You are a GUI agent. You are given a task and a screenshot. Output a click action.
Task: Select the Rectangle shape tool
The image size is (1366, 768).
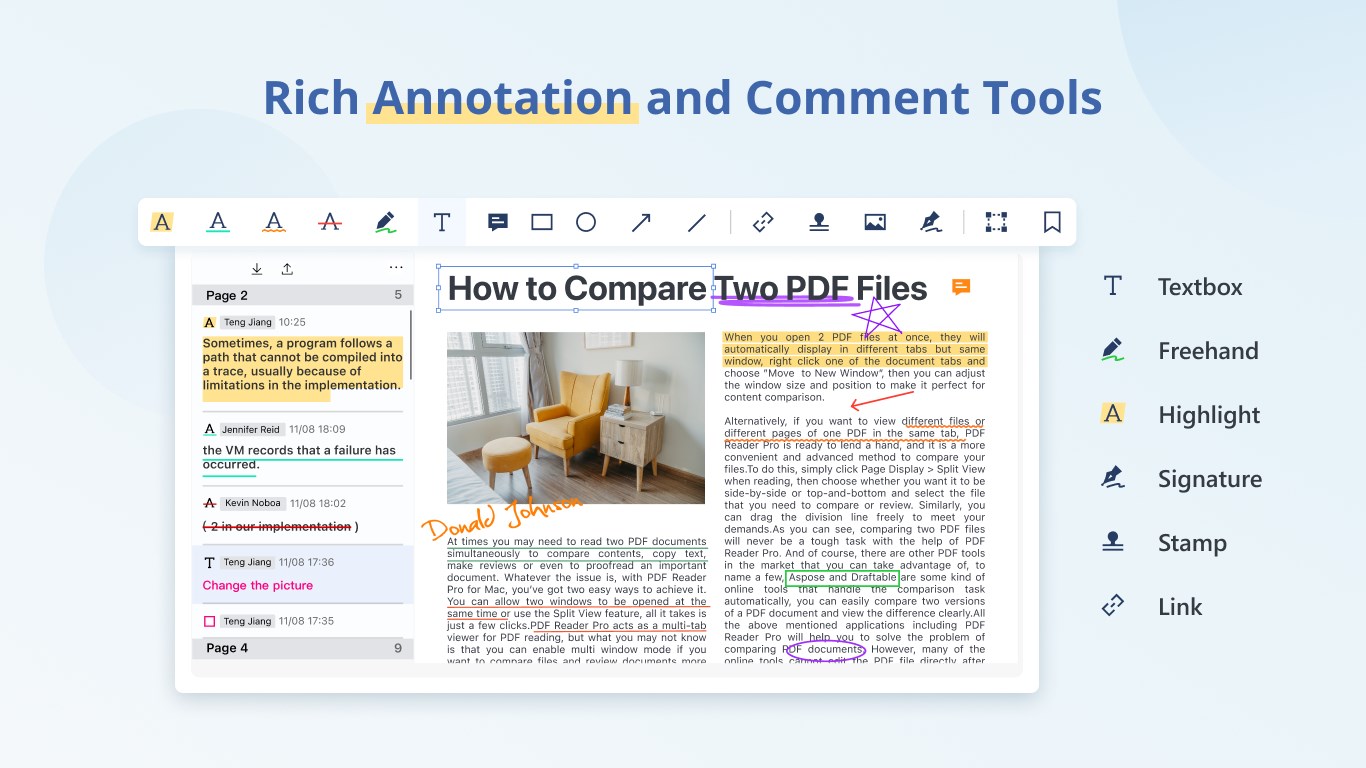coord(542,222)
